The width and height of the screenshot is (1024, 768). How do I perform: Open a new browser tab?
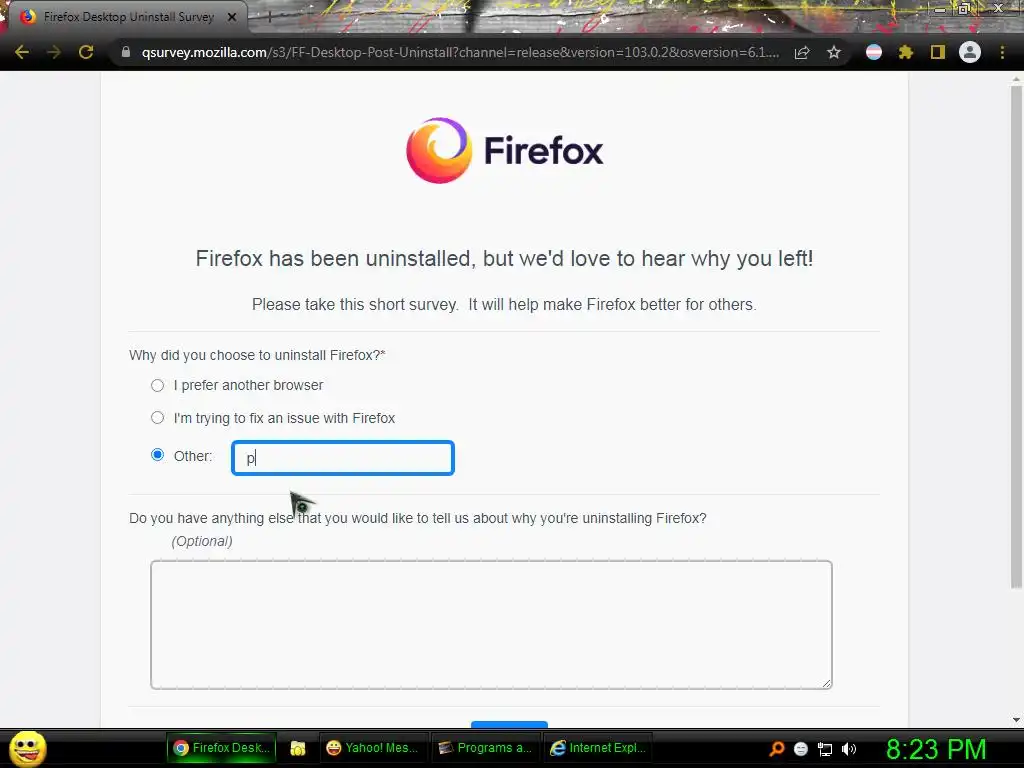tap(268, 17)
